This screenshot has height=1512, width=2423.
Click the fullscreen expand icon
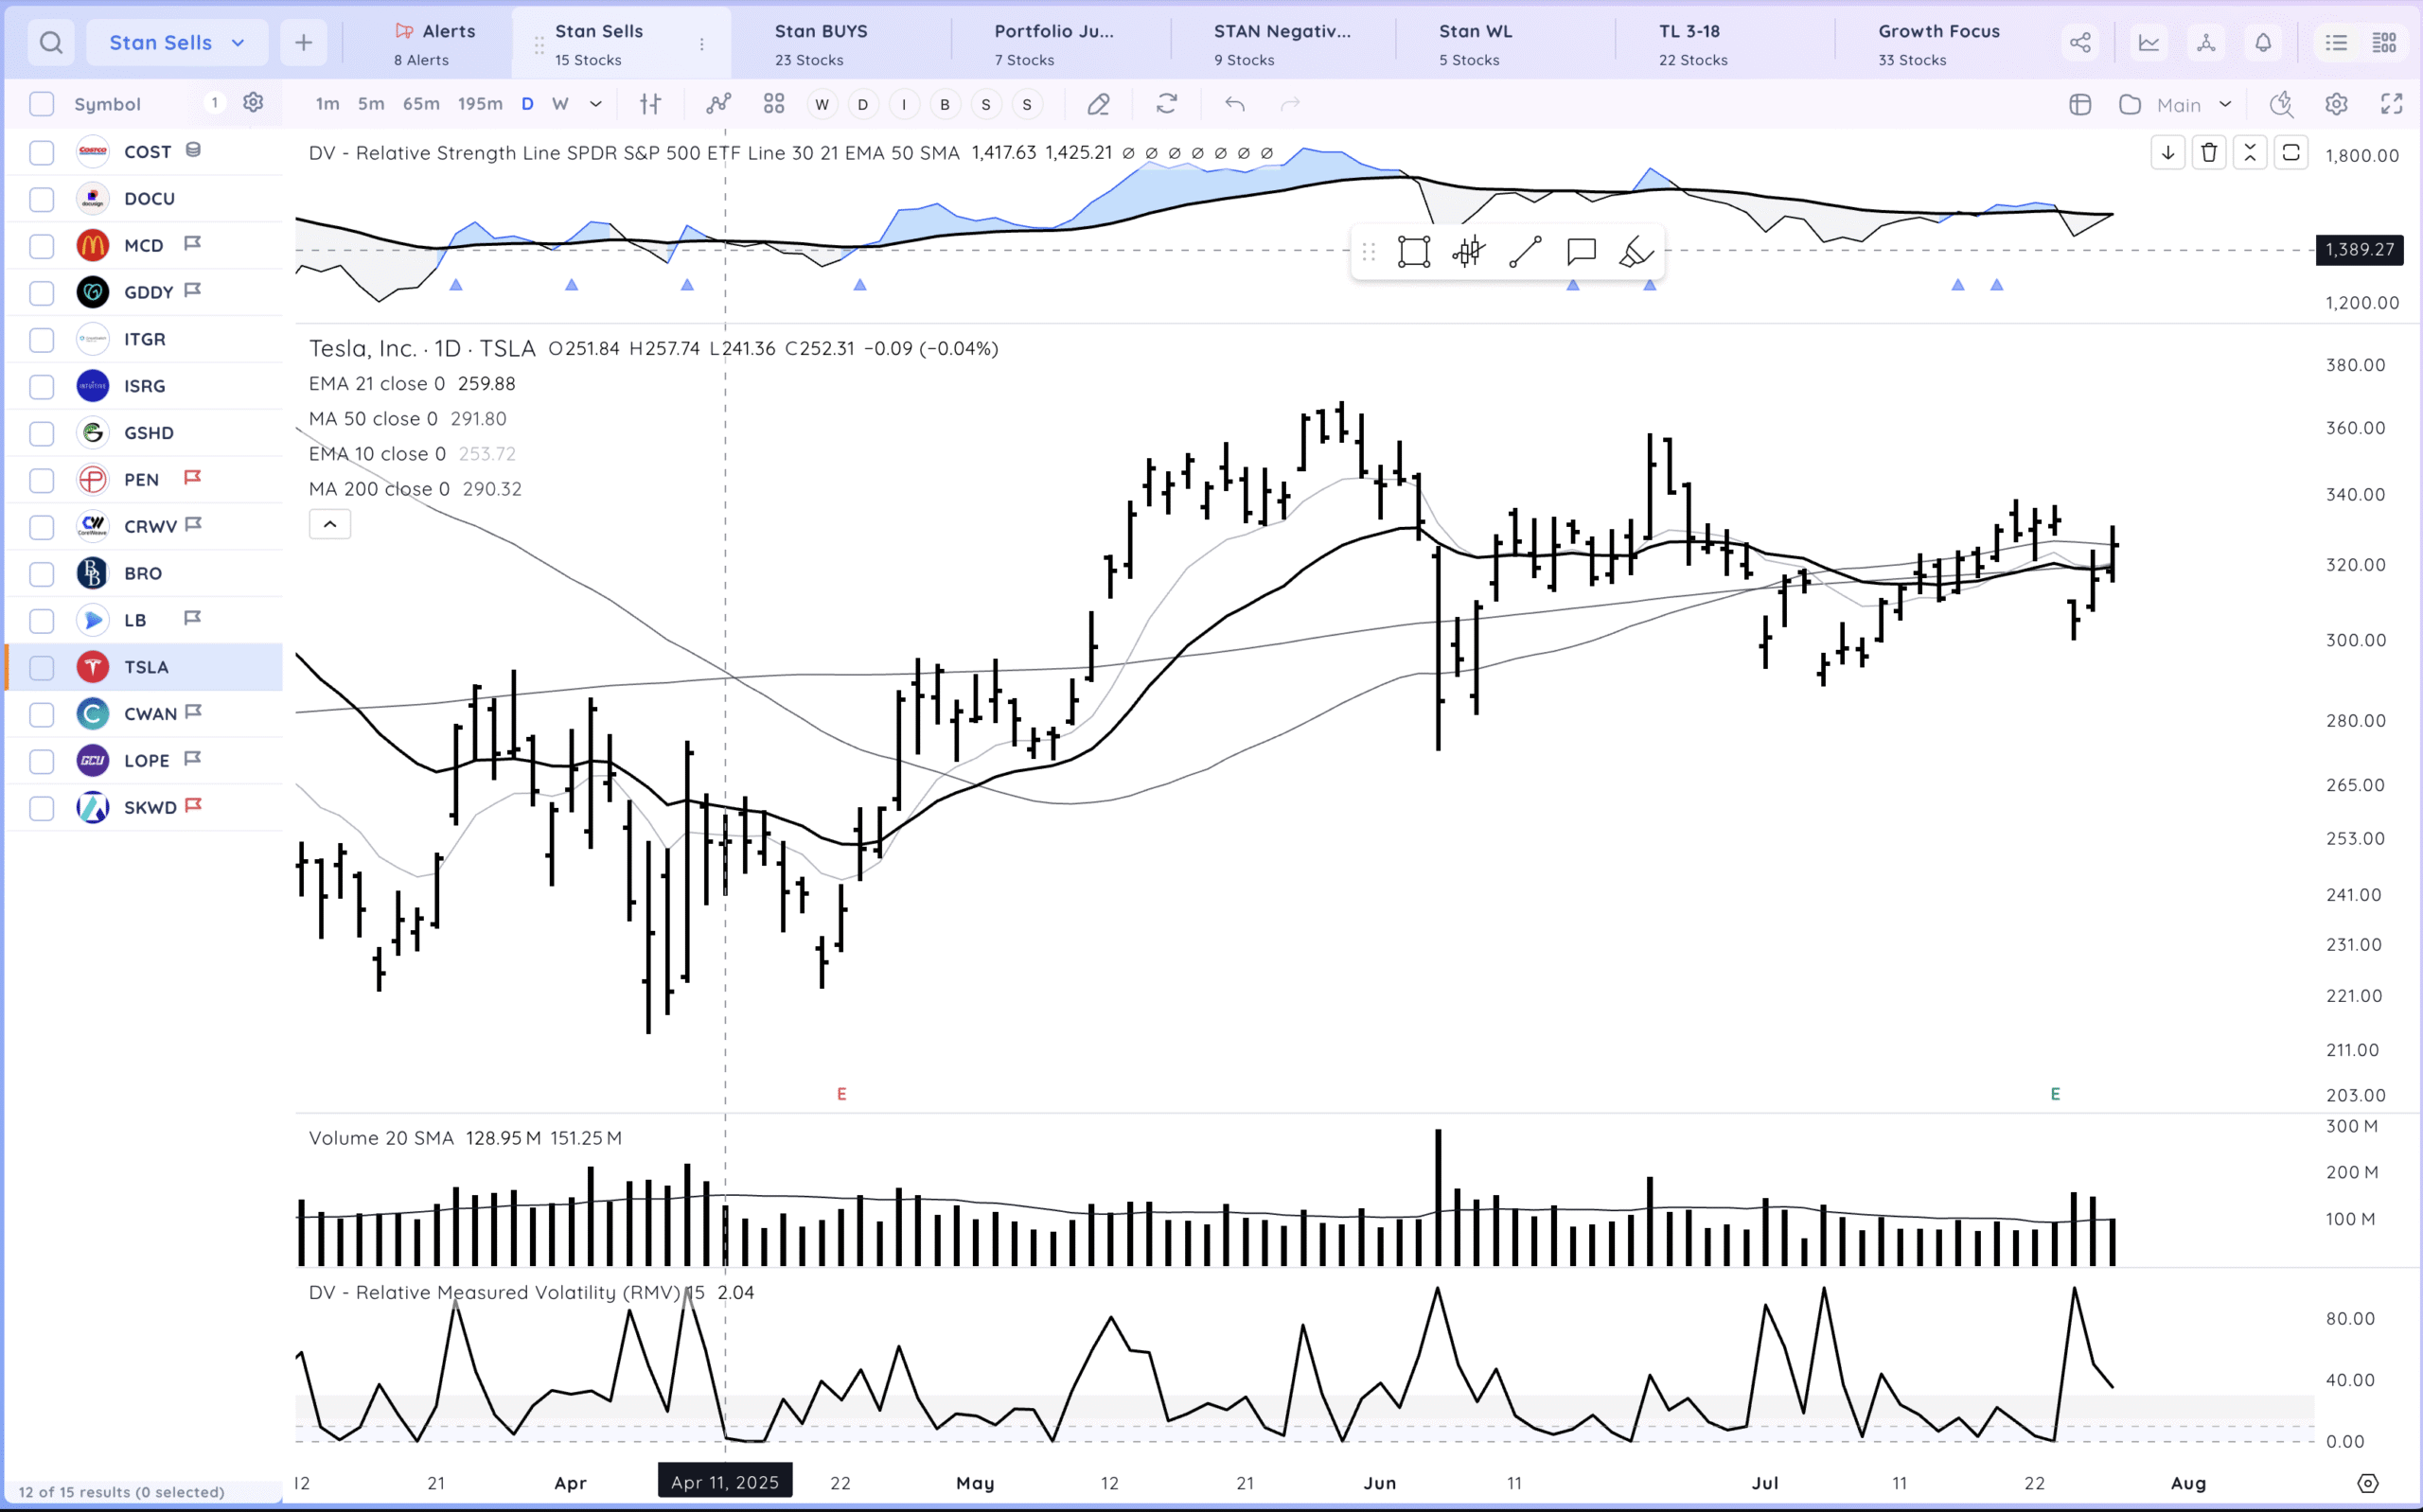pos(2391,104)
